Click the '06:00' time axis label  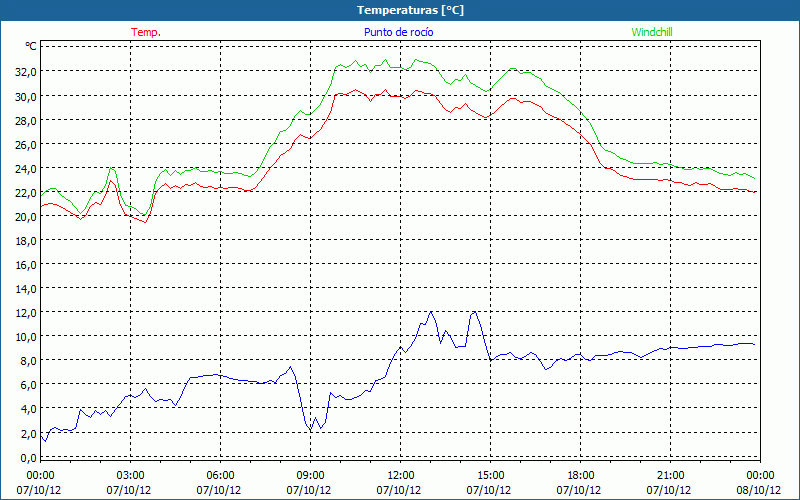[x=220, y=476]
